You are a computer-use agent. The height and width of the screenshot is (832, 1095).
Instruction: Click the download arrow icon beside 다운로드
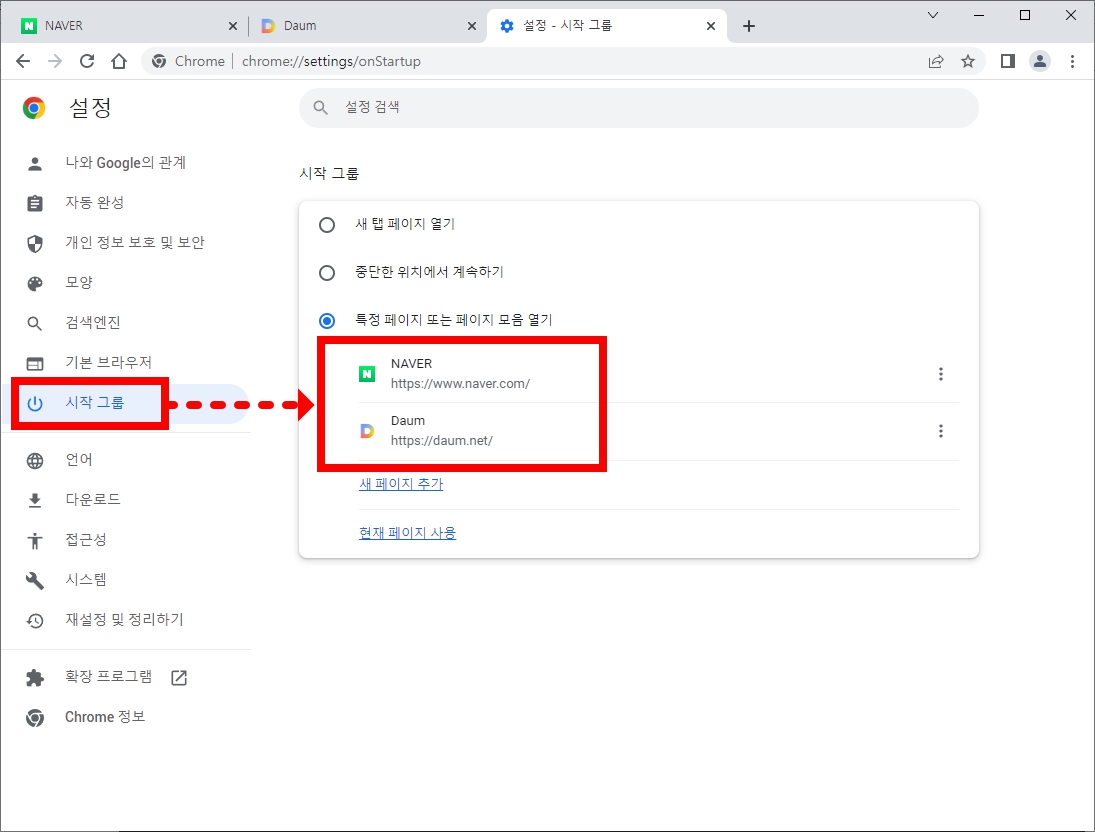click(x=34, y=501)
